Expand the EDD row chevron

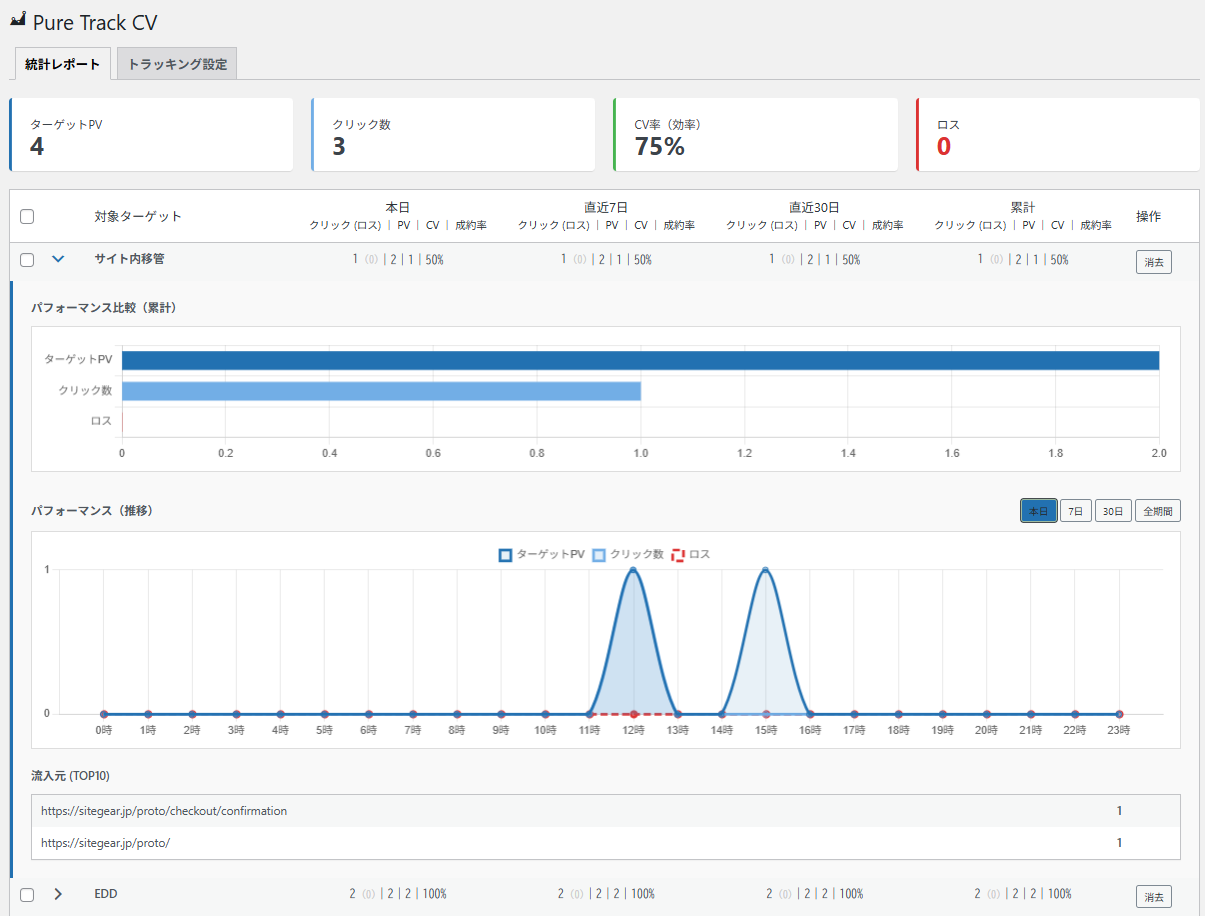[58, 894]
